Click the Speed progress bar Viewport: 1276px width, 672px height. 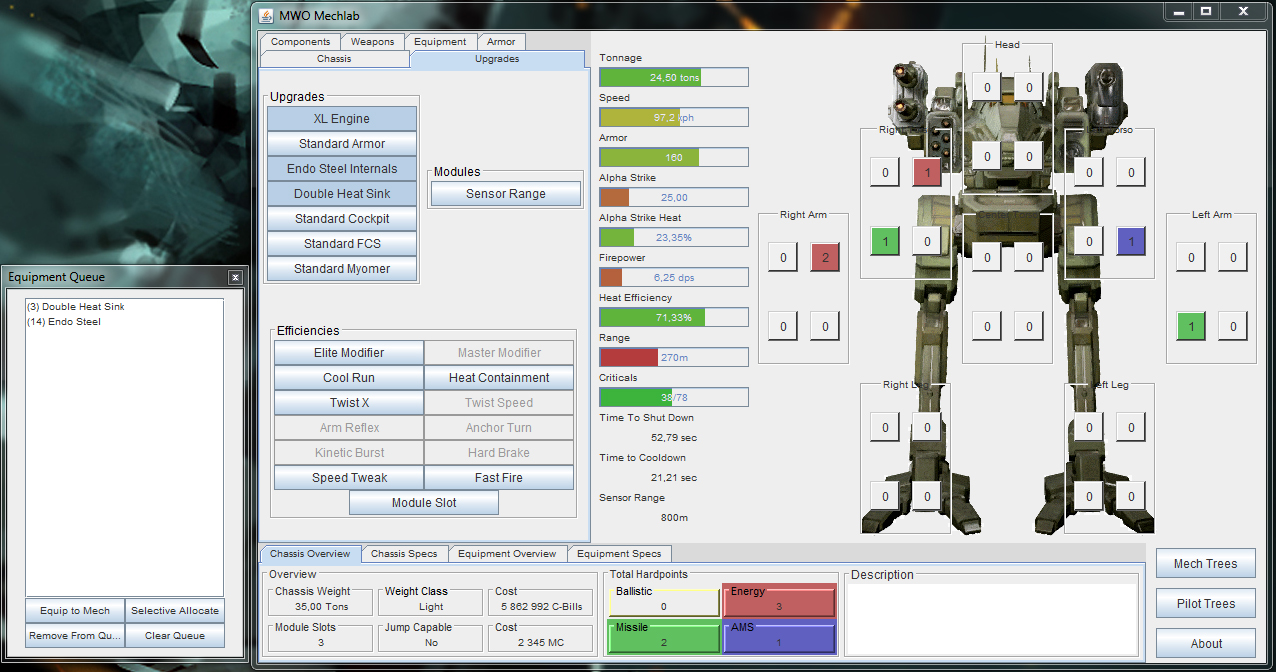click(674, 117)
